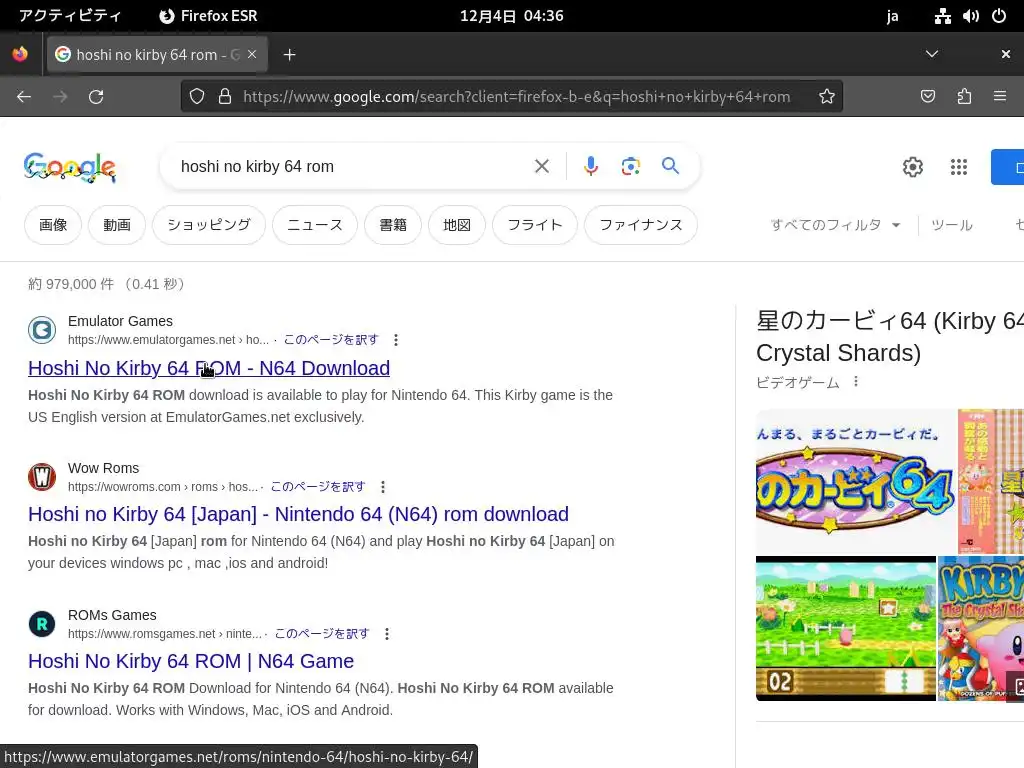The width and height of the screenshot is (1024, 768).
Task: Translate the Wow Roms result page
Action: click(318, 487)
